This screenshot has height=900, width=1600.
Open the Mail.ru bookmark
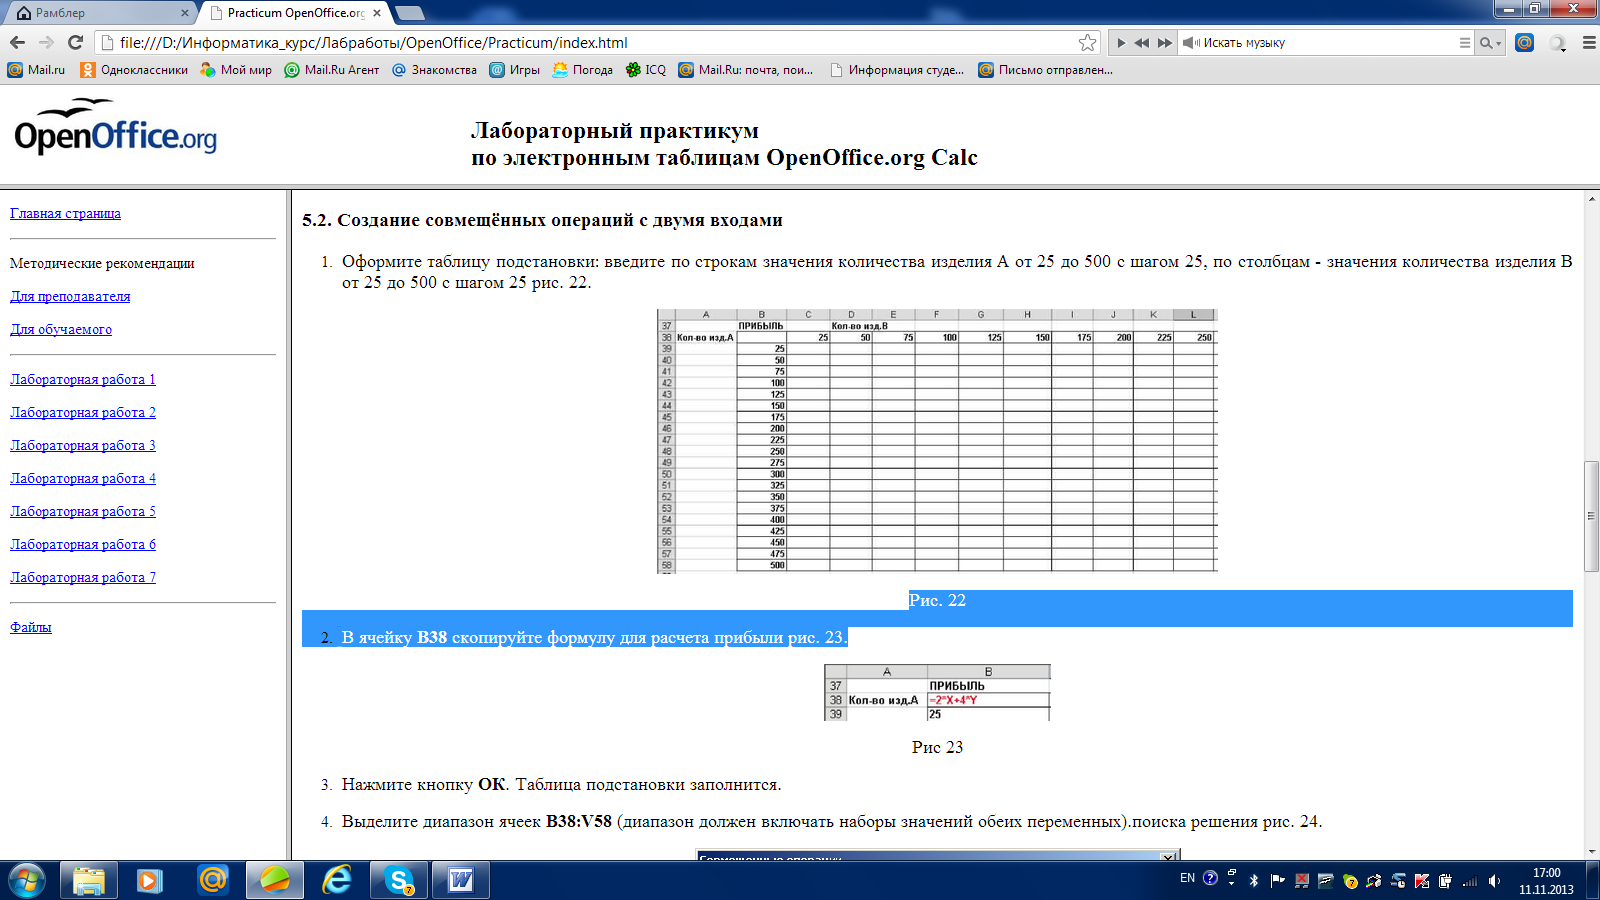pyautogui.click(x=36, y=70)
